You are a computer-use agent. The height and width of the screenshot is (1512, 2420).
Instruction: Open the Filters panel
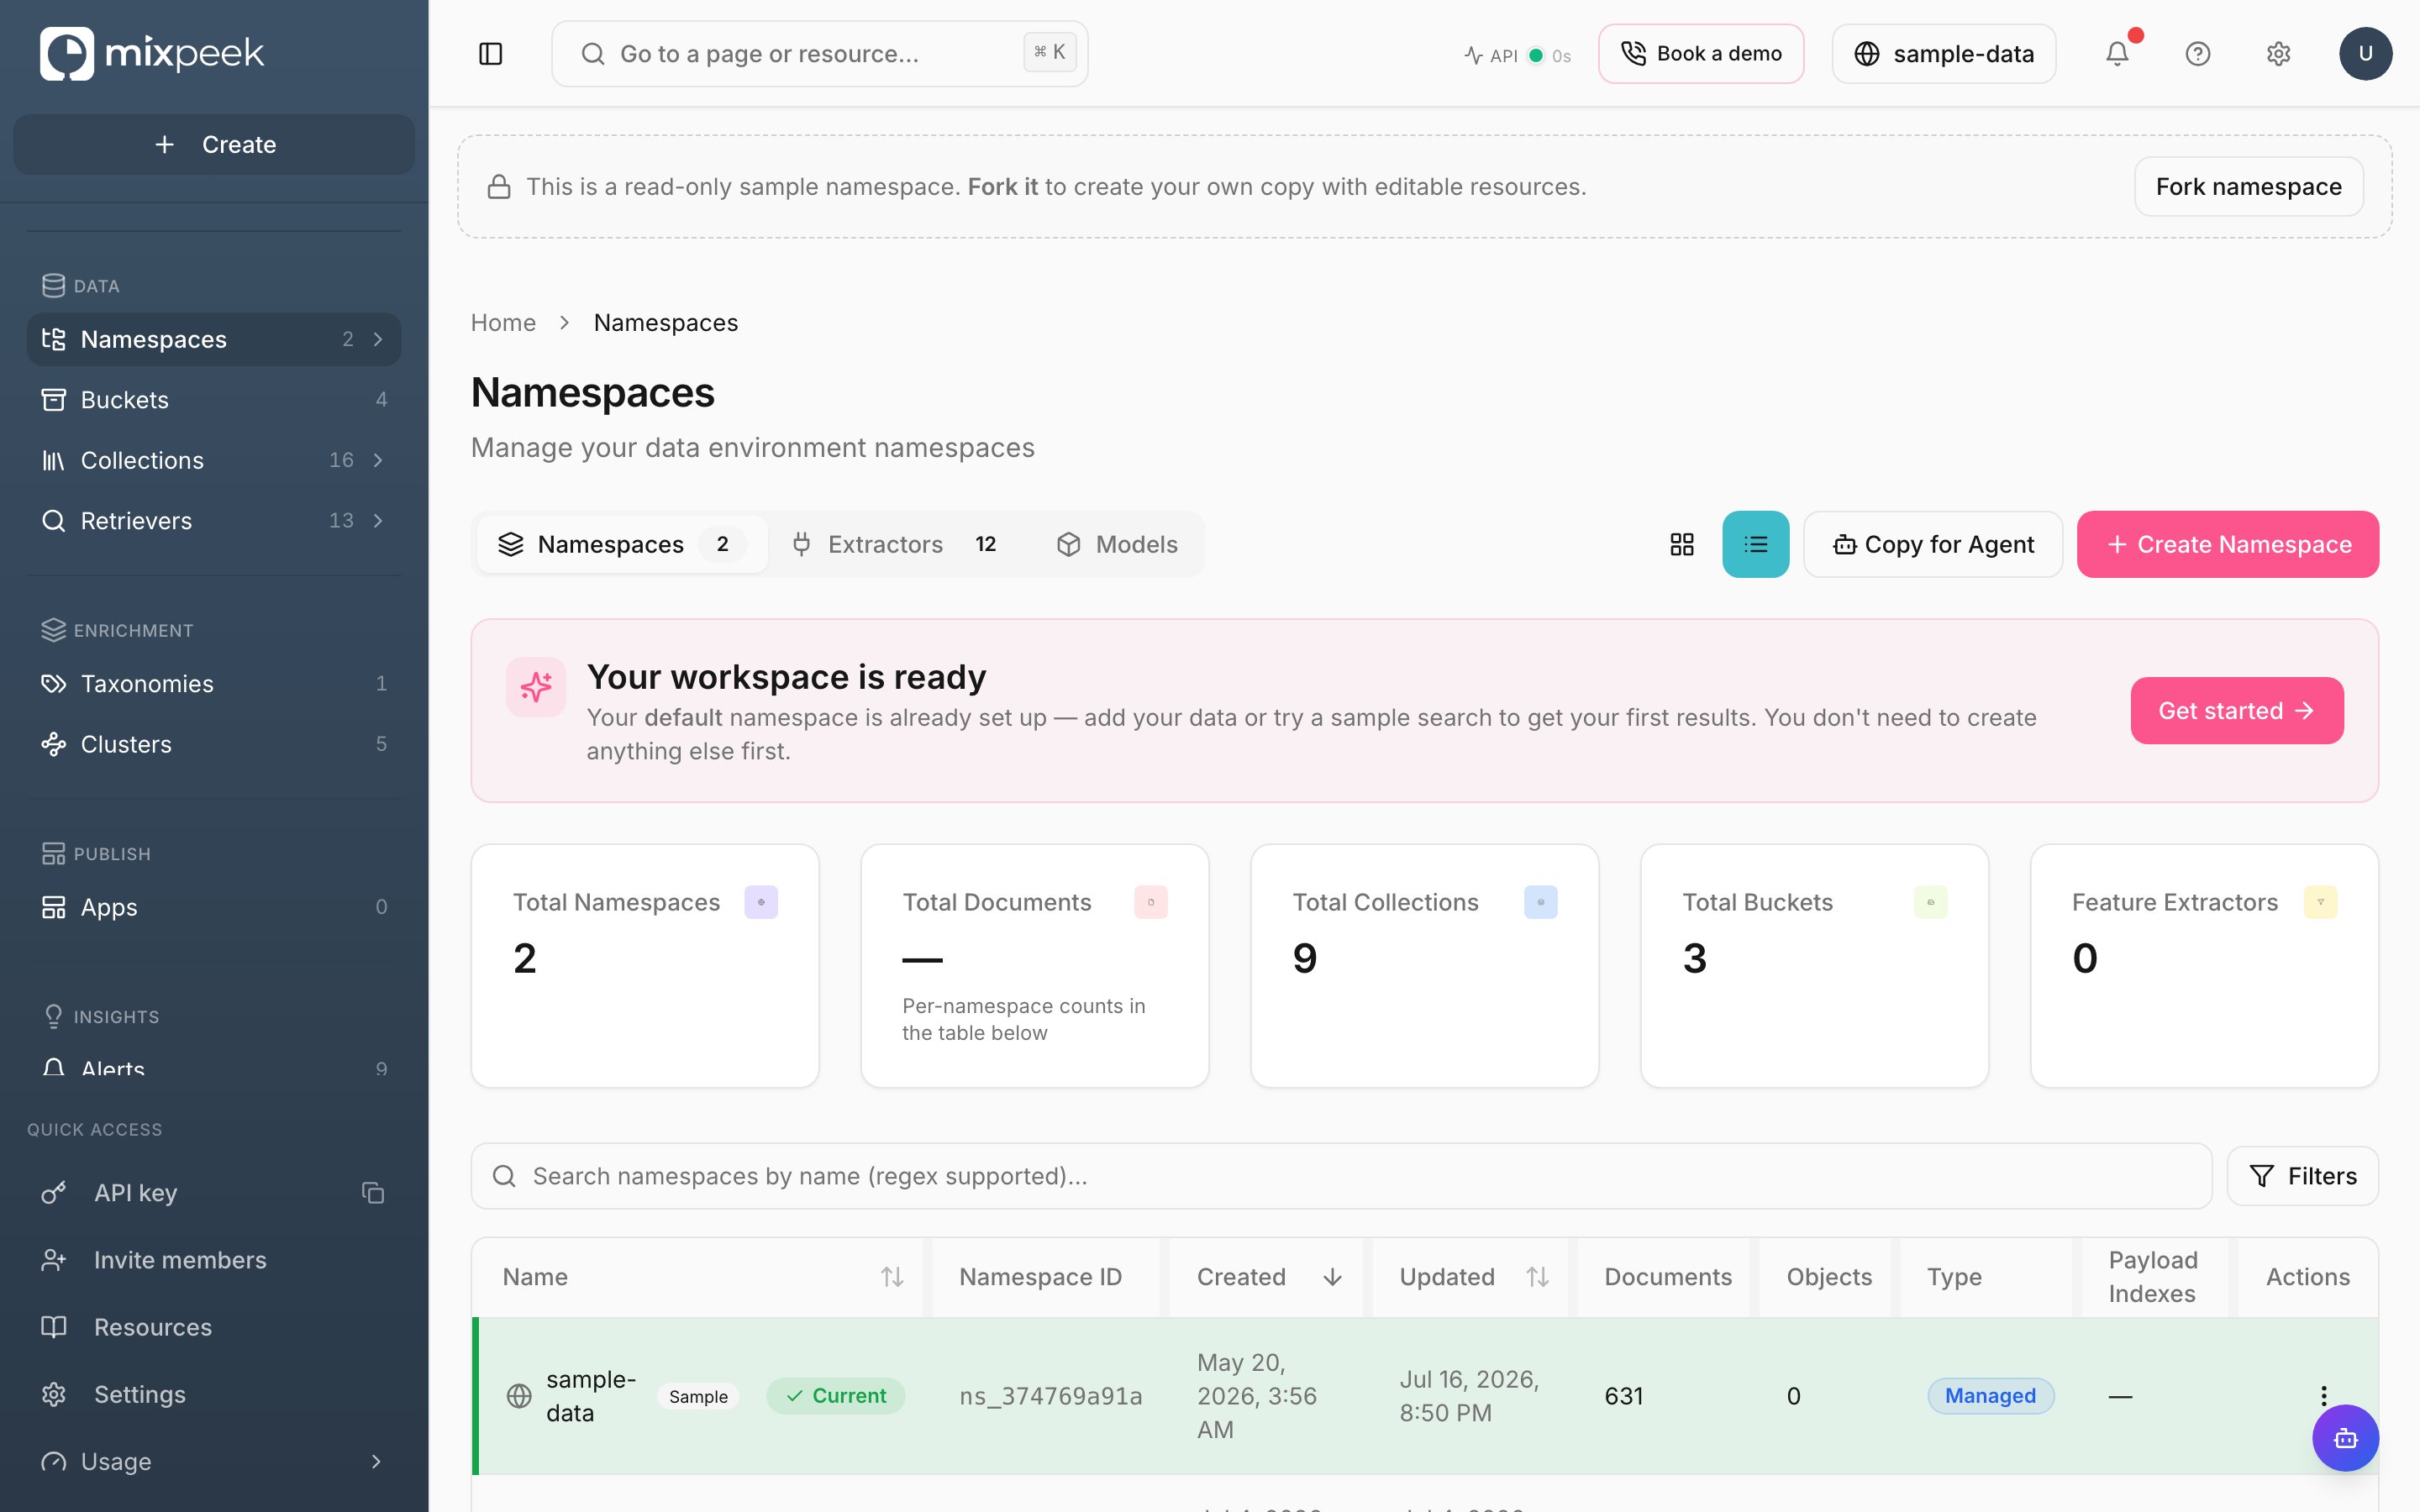point(2302,1176)
